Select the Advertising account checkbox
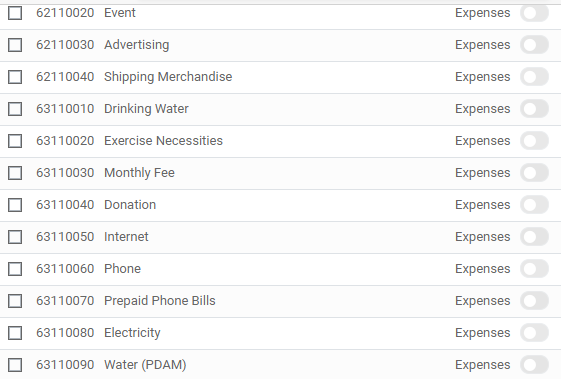Screen dimensions: 561x379 [x=15, y=45]
